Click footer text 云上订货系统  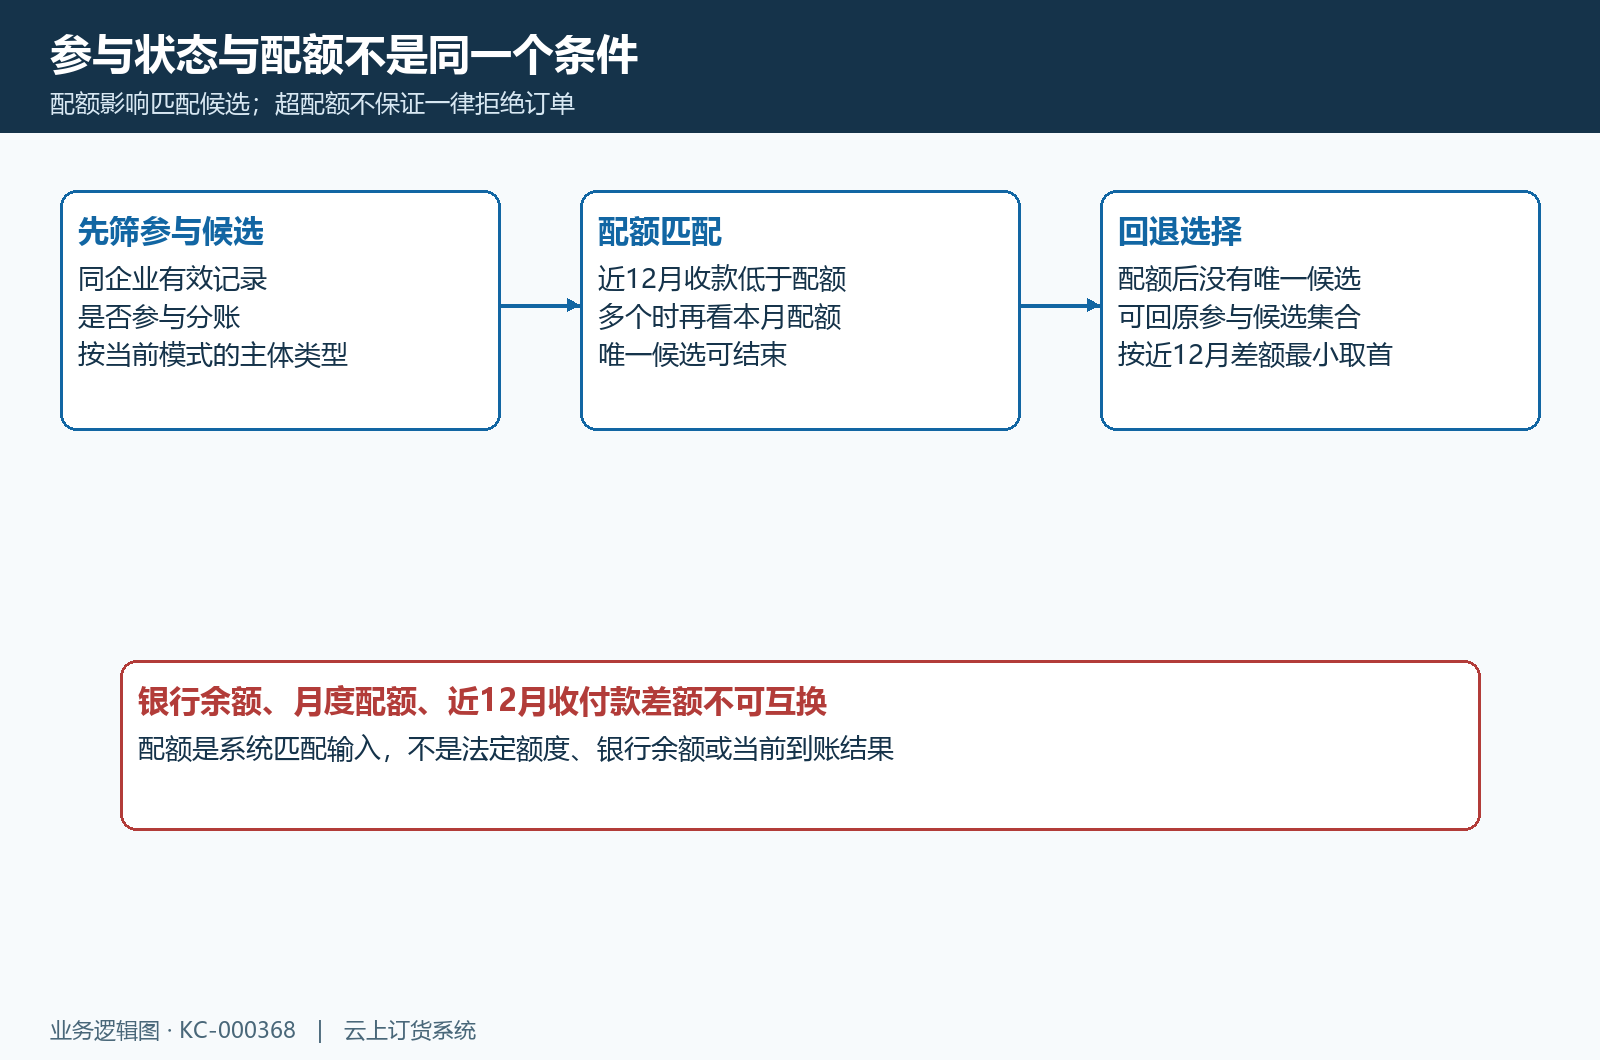coord(410,1031)
